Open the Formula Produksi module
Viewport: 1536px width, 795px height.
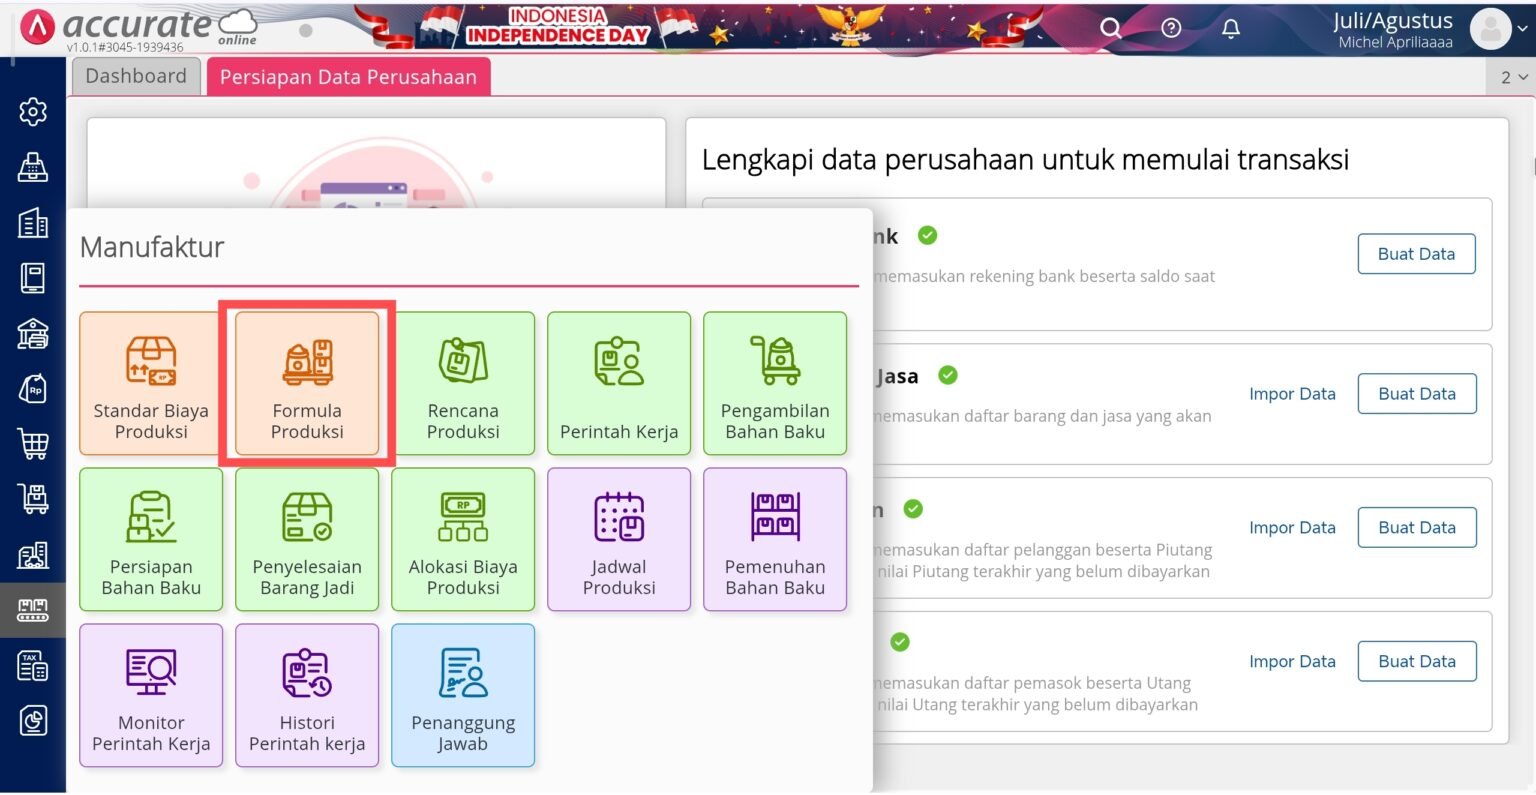306,384
